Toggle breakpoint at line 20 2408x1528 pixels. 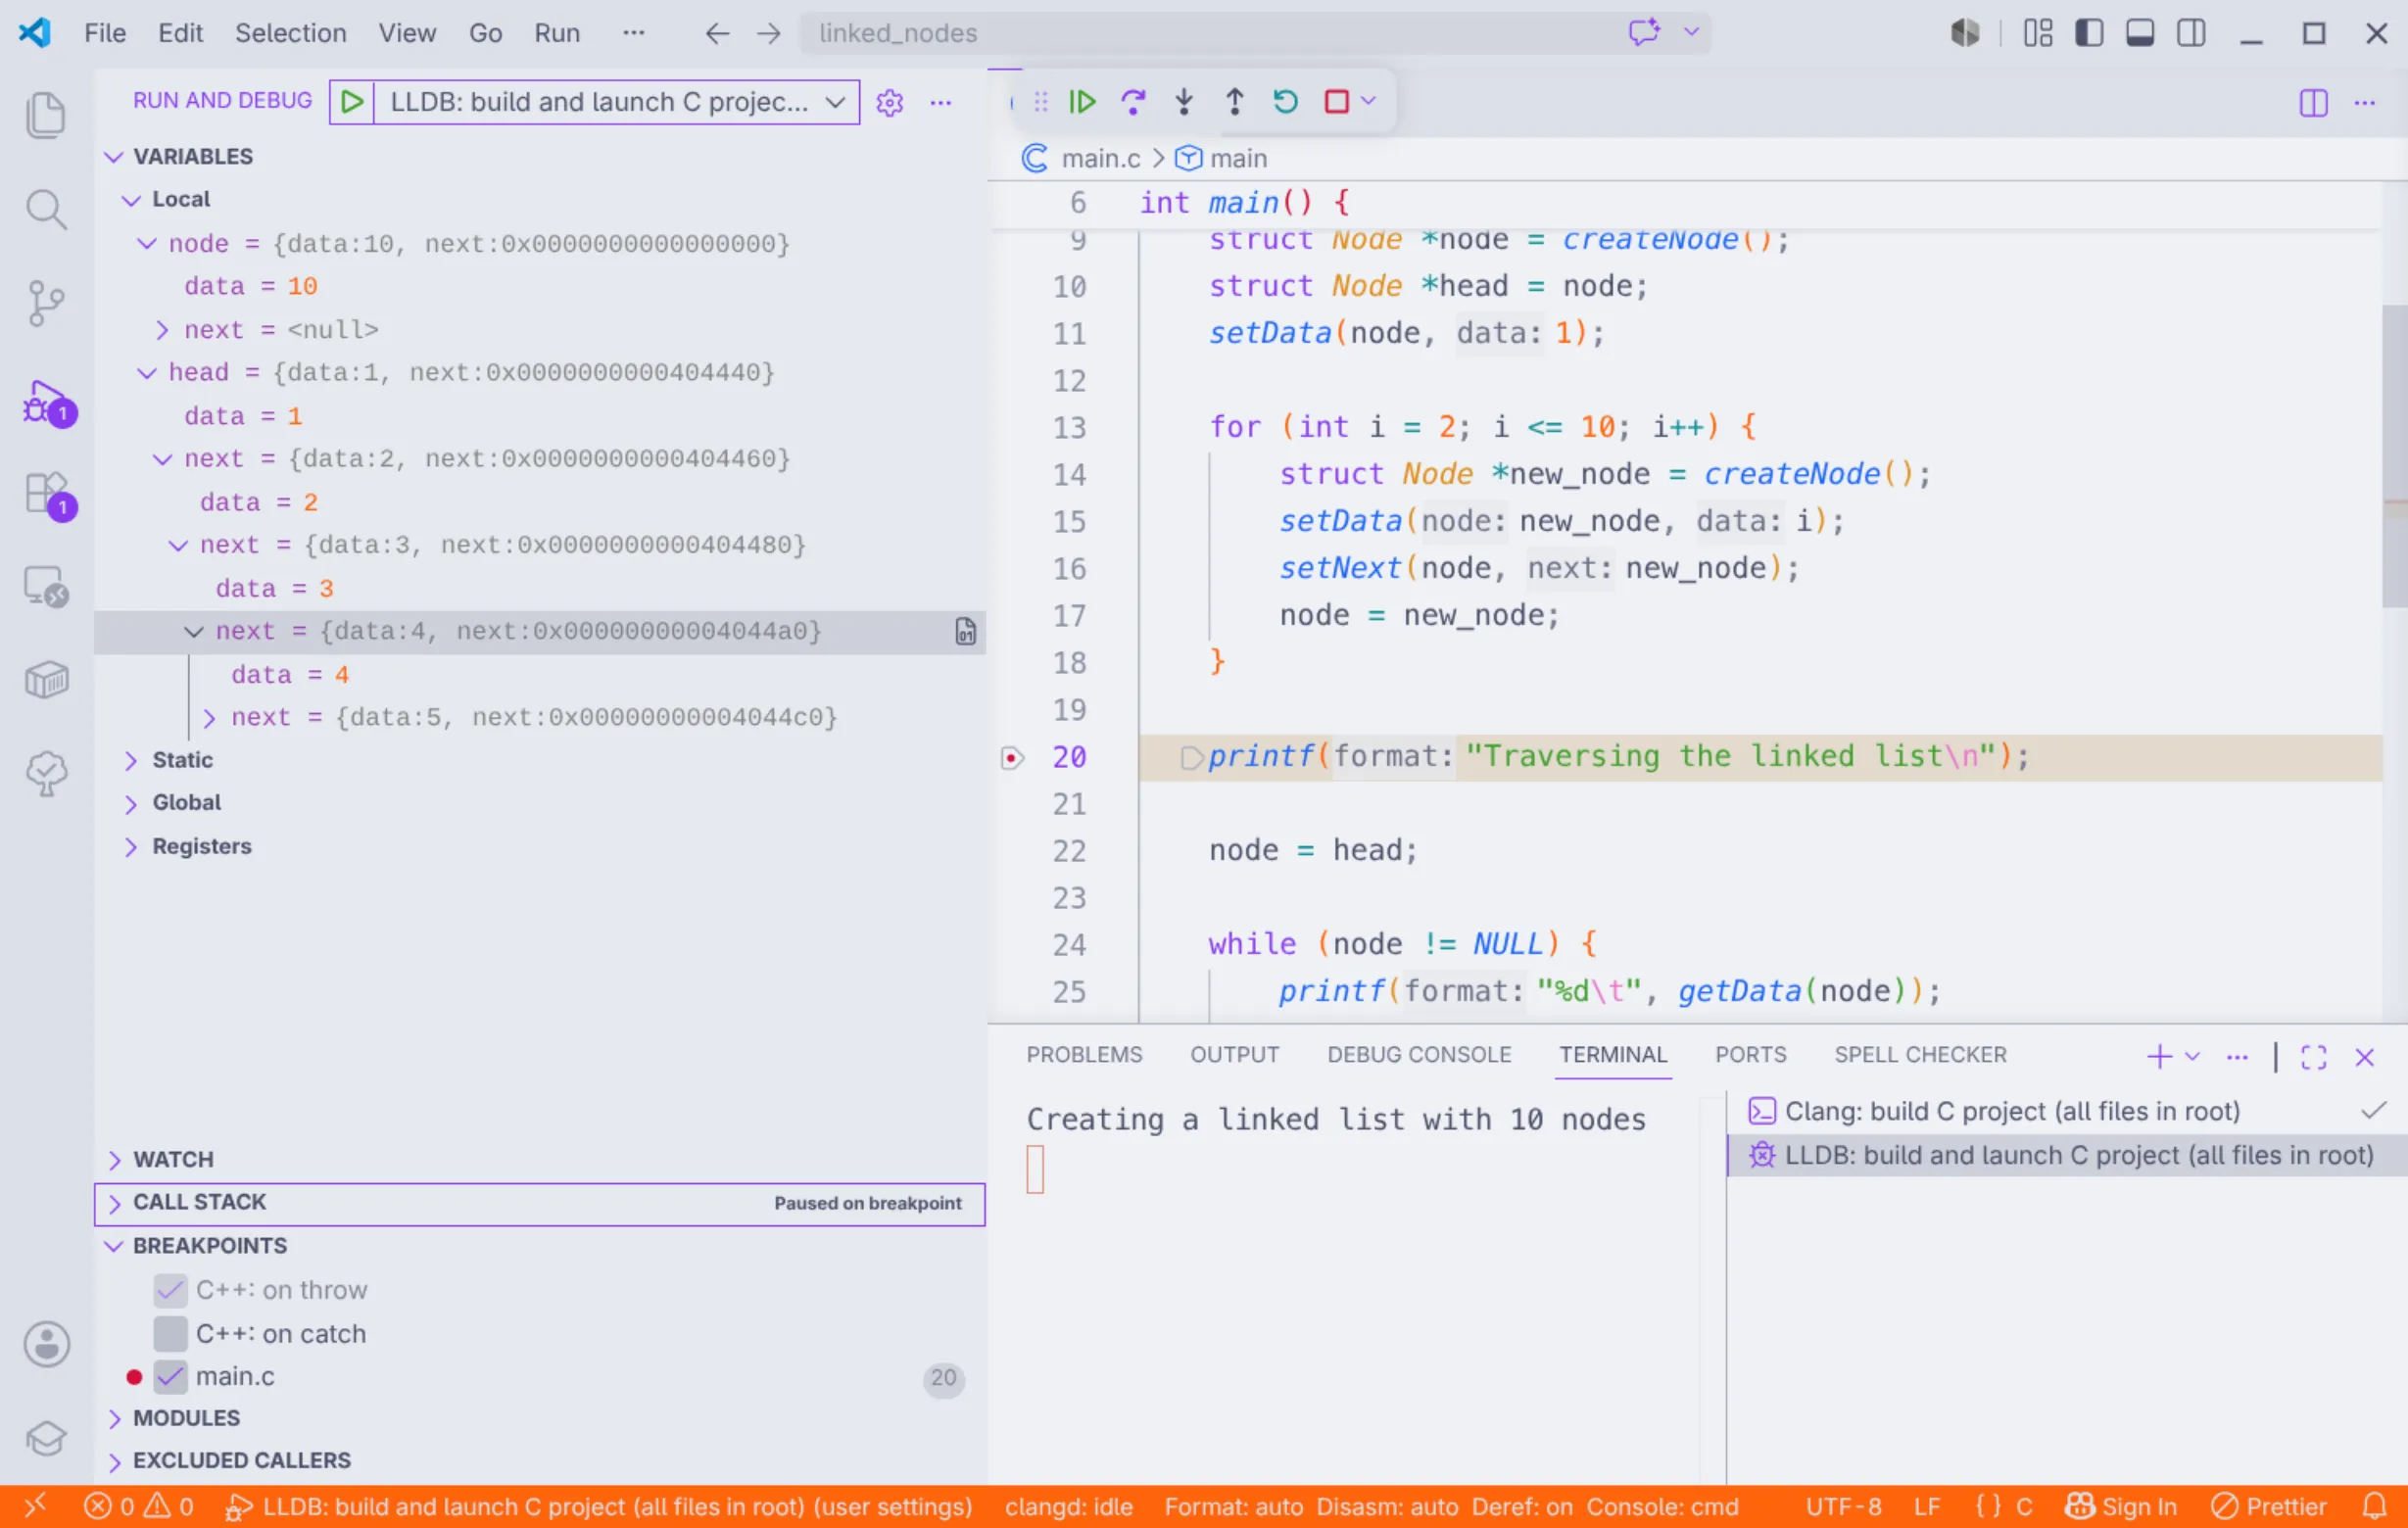pos(1012,758)
